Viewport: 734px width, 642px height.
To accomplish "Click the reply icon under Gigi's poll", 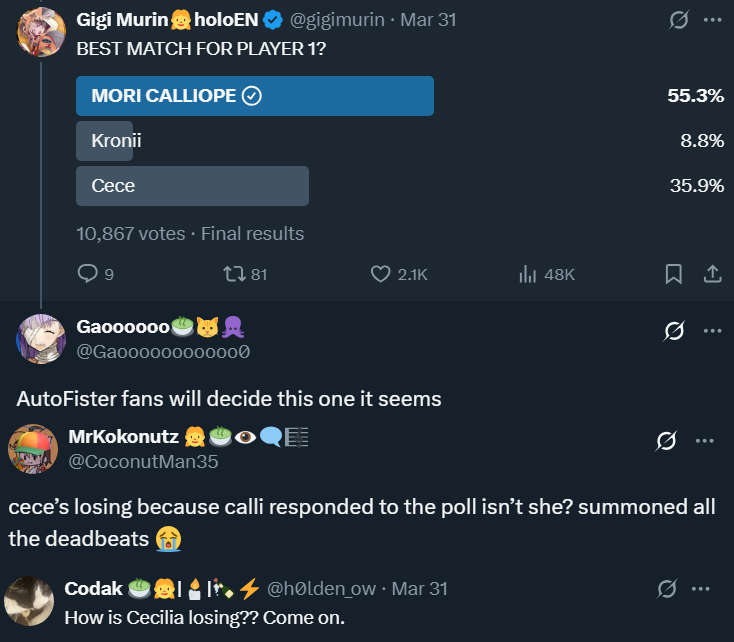I will (x=88, y=273).
